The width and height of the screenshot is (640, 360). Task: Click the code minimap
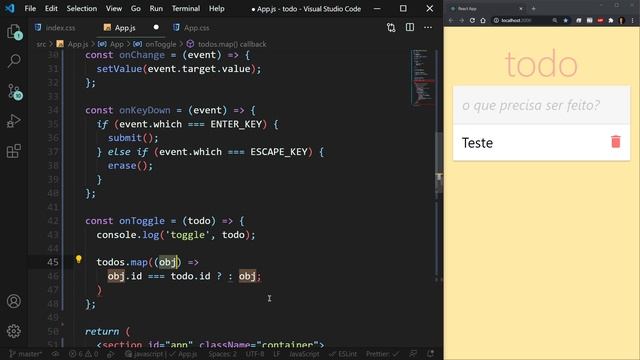pos(422,77)
